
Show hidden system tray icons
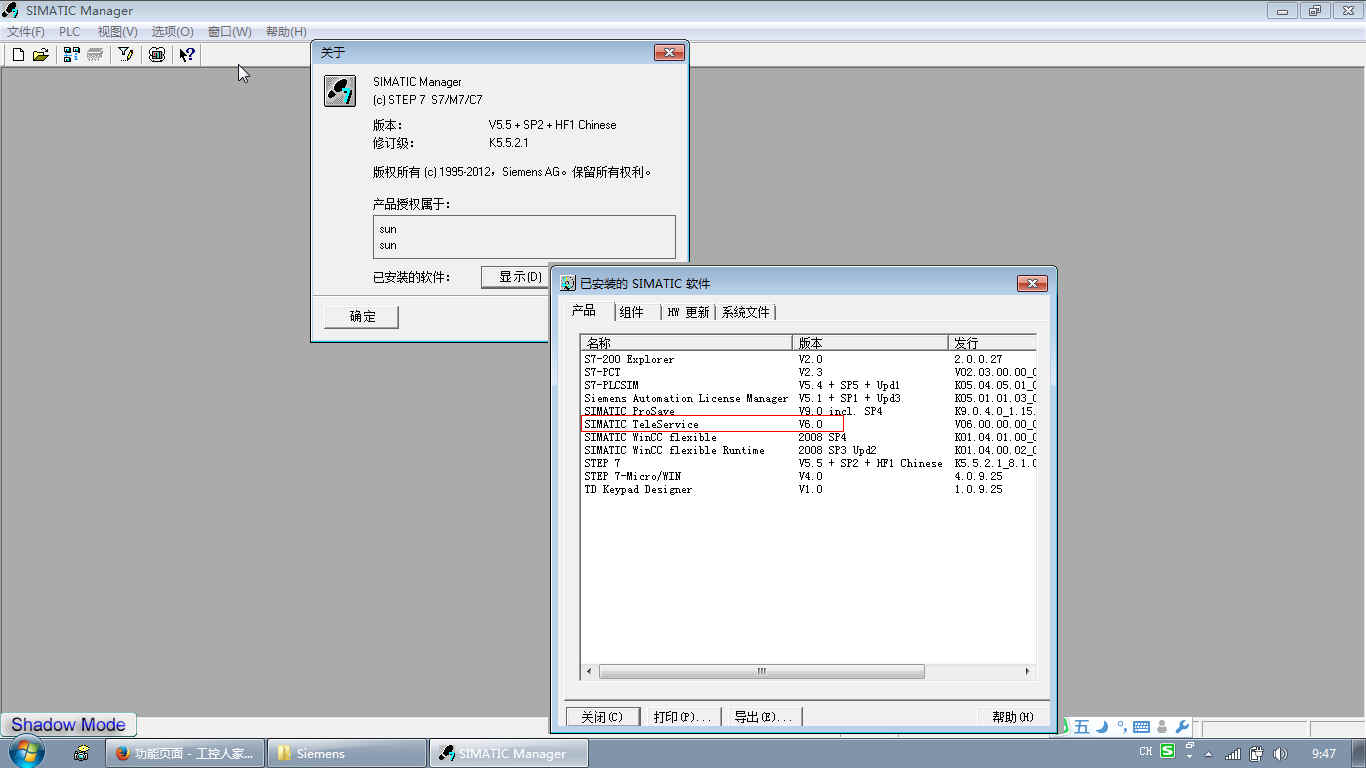click(1209, 754)
